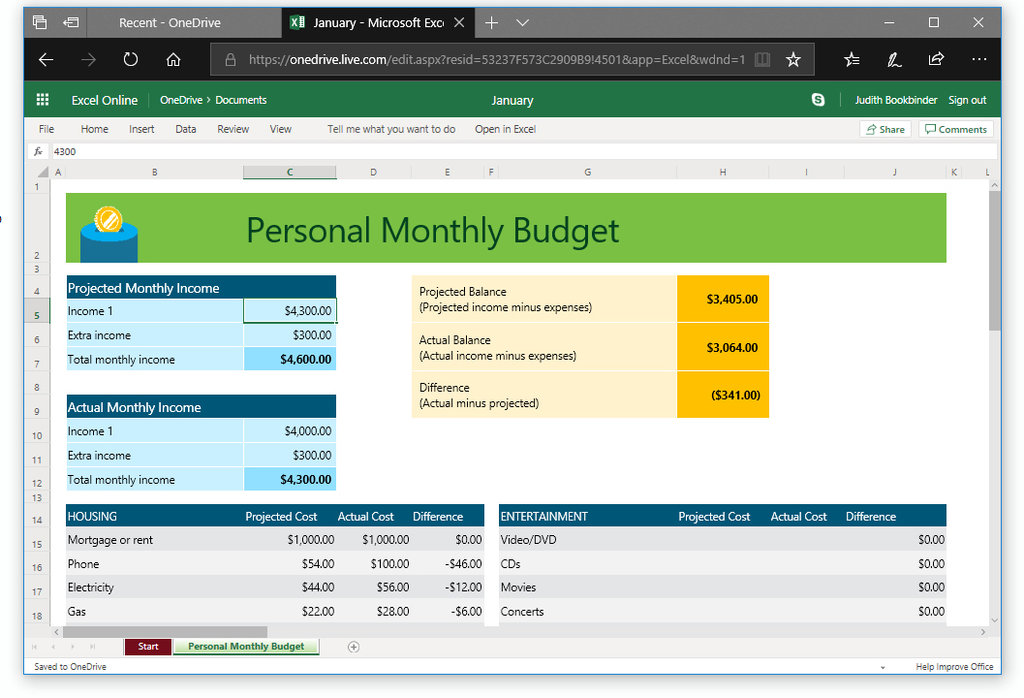Click Sign out link
This screenshot has width=1024, height=698.
tap(967, 100)
